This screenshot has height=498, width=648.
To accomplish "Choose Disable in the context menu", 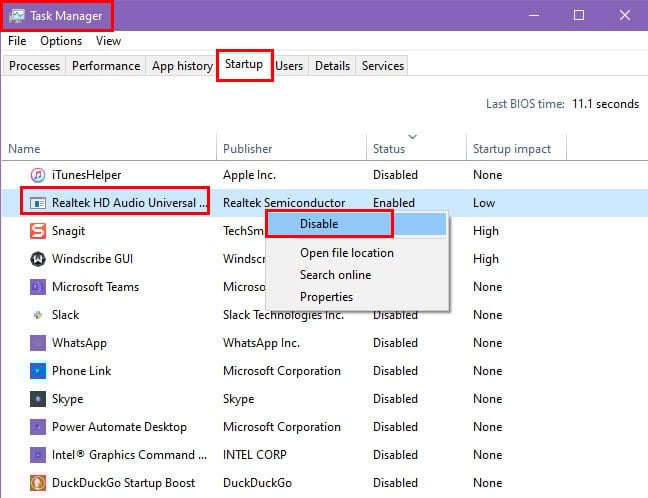I will tap(357, 224).
